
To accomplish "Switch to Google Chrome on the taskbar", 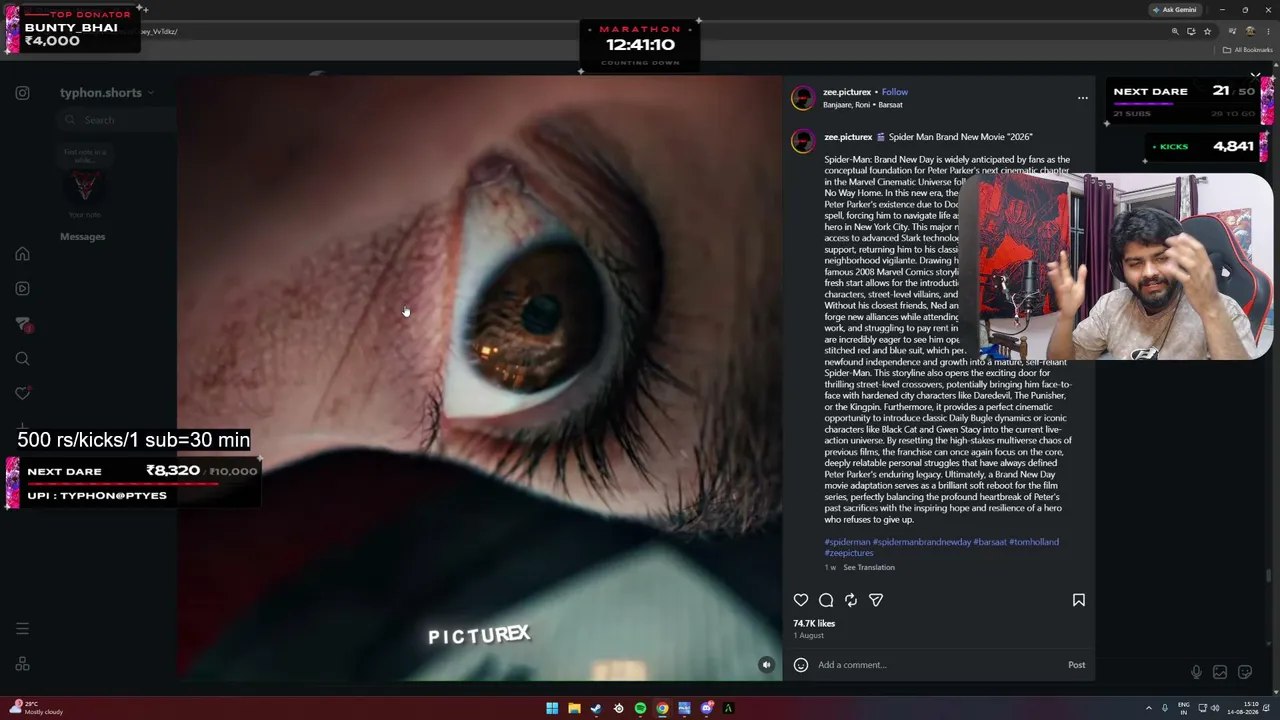I will pyautogui.click(x=662, y=709).
